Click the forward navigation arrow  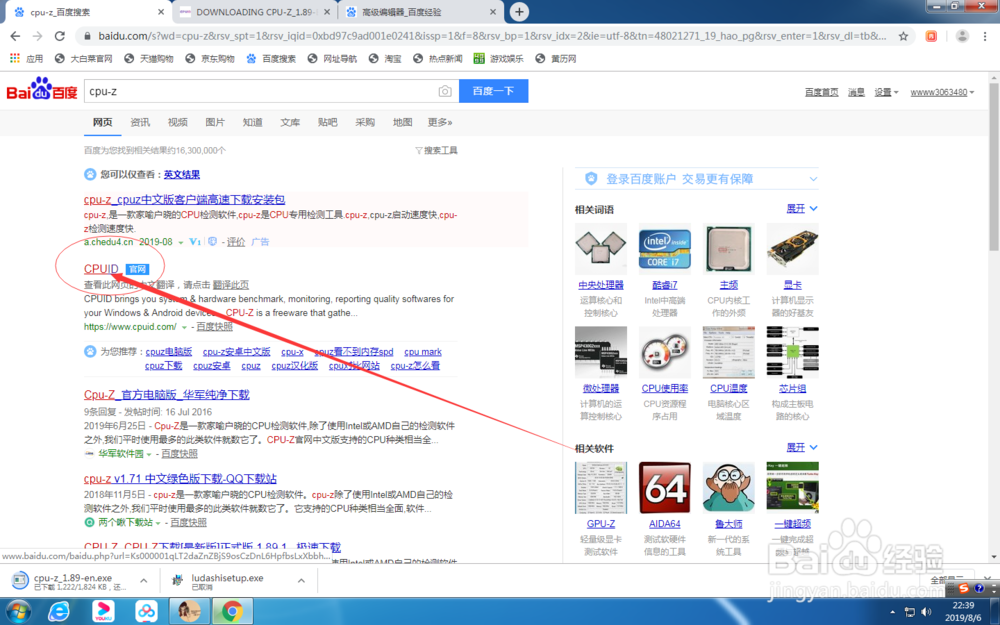38,35
